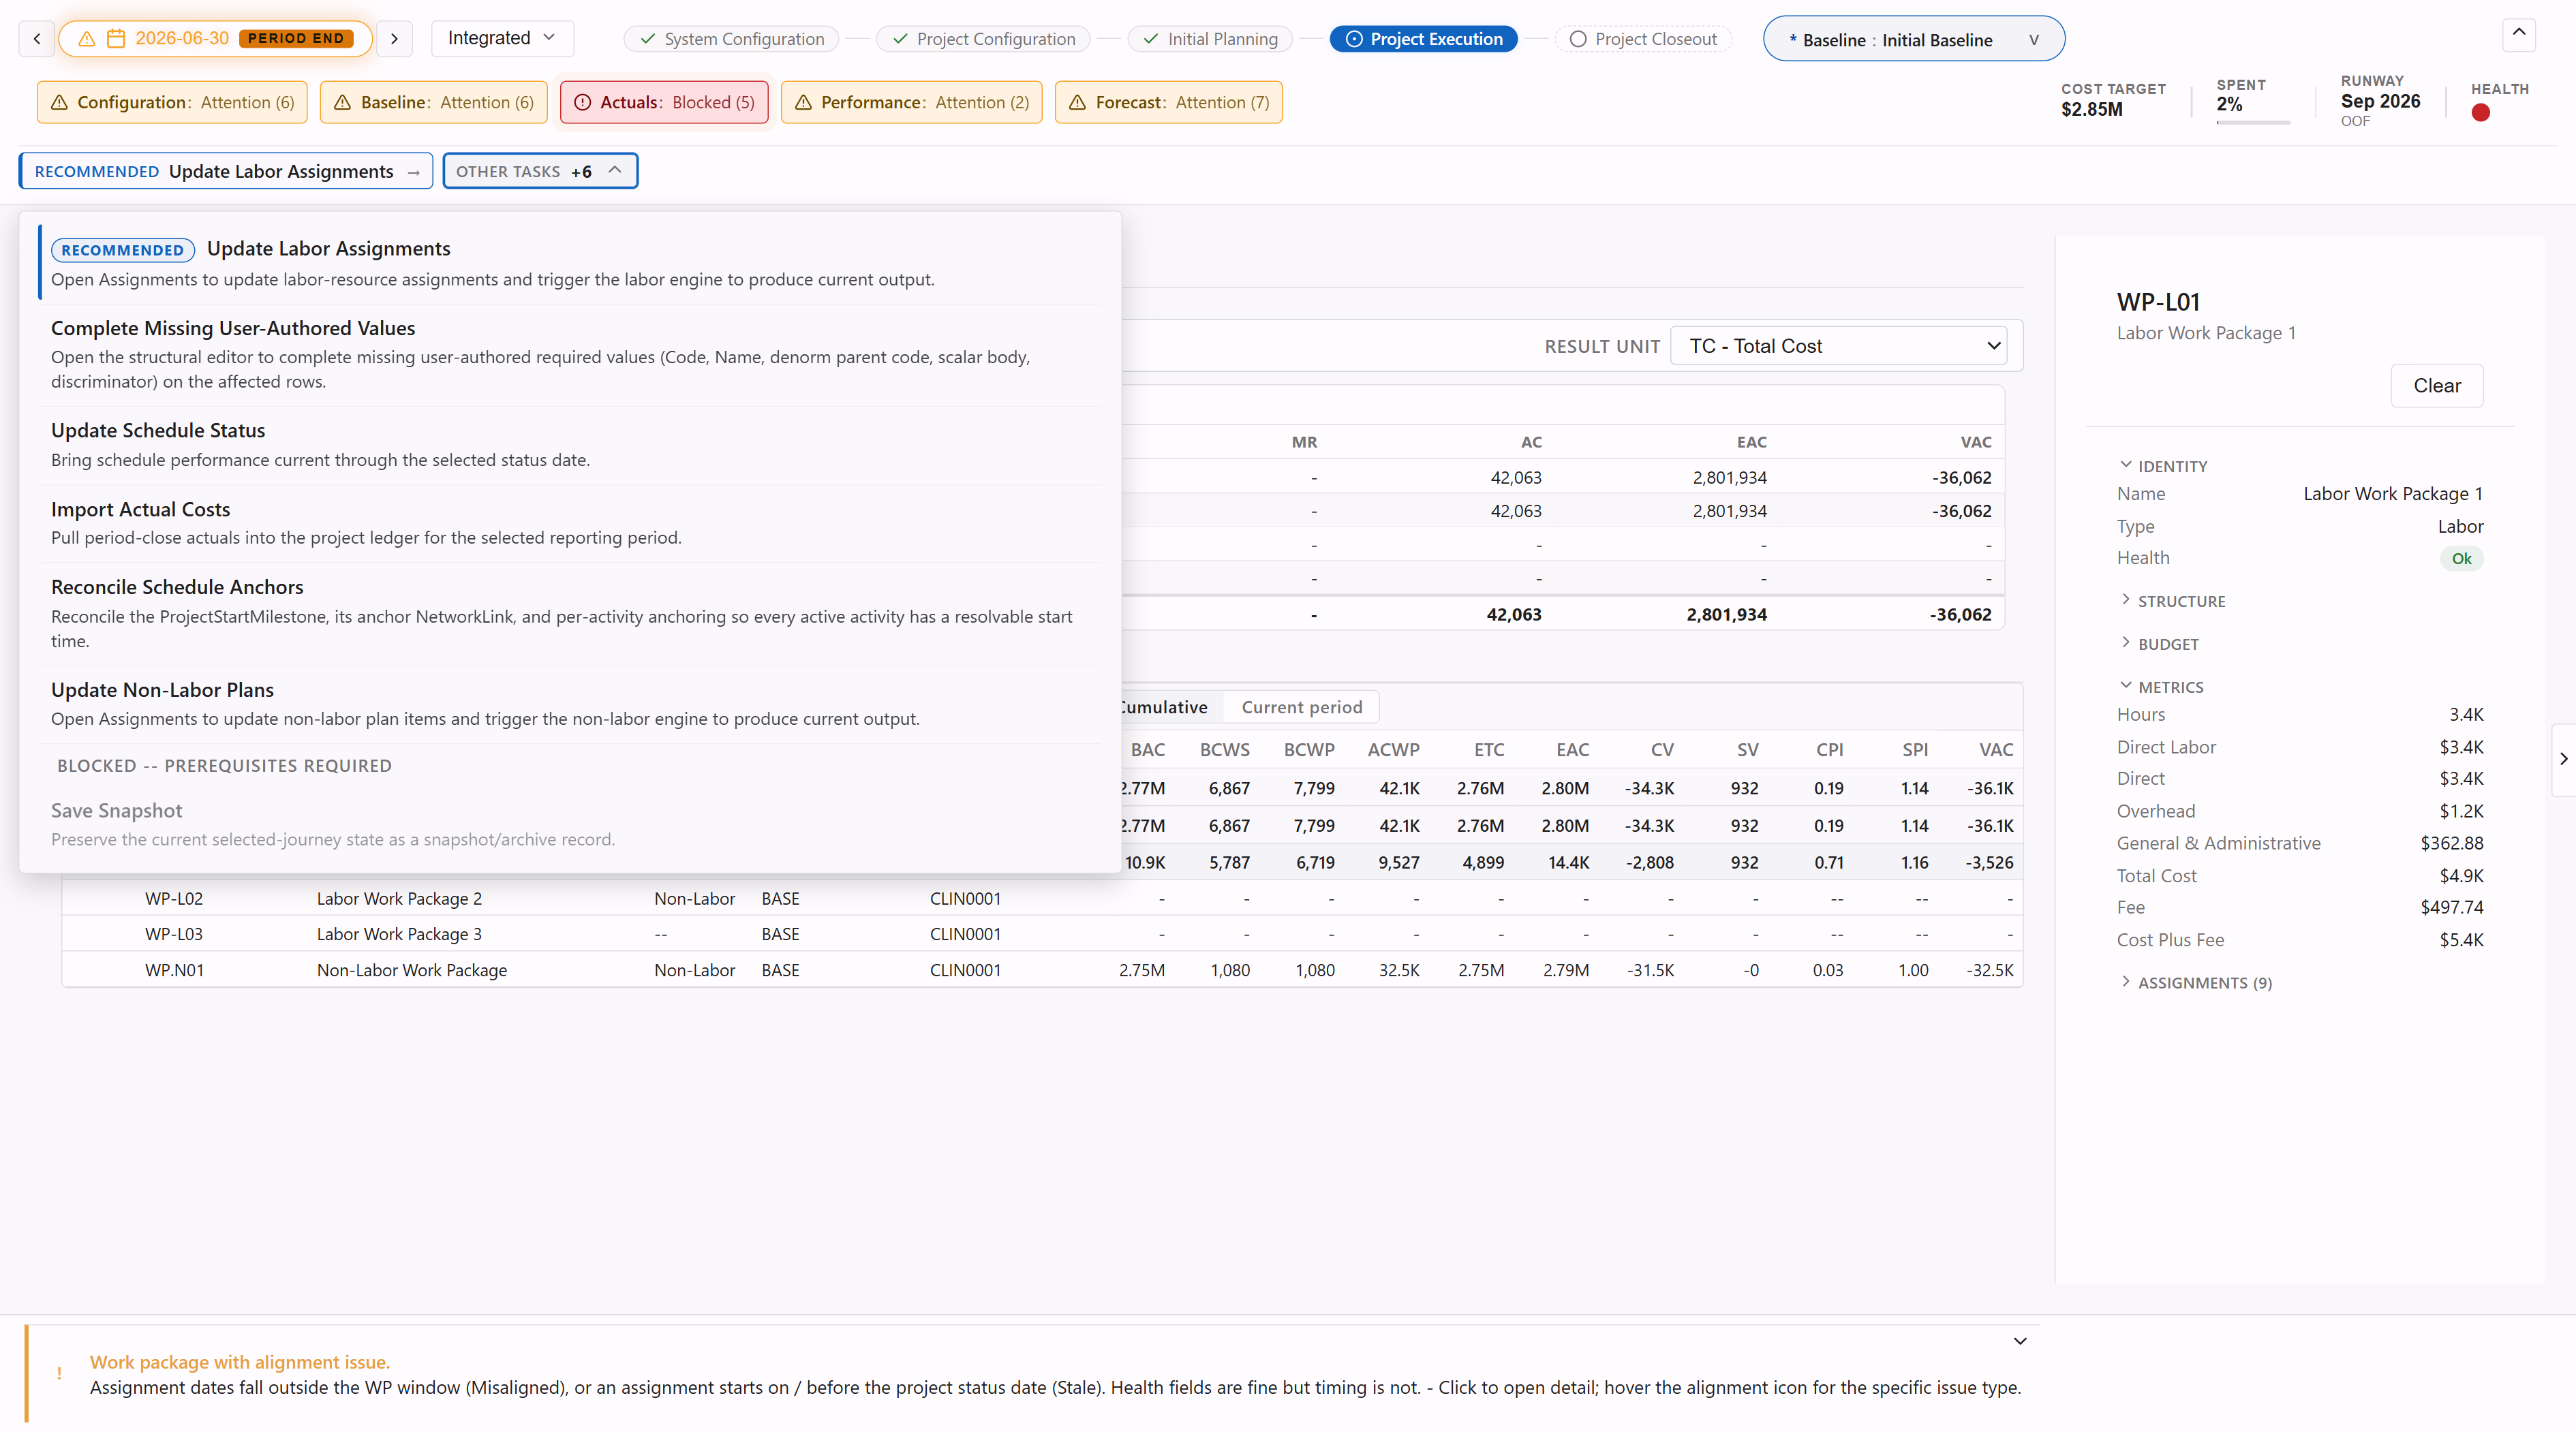This screenshot has width=2576, height=1432.
Task: Open Performance Attention status chip
Action: [x=911, y=102]
